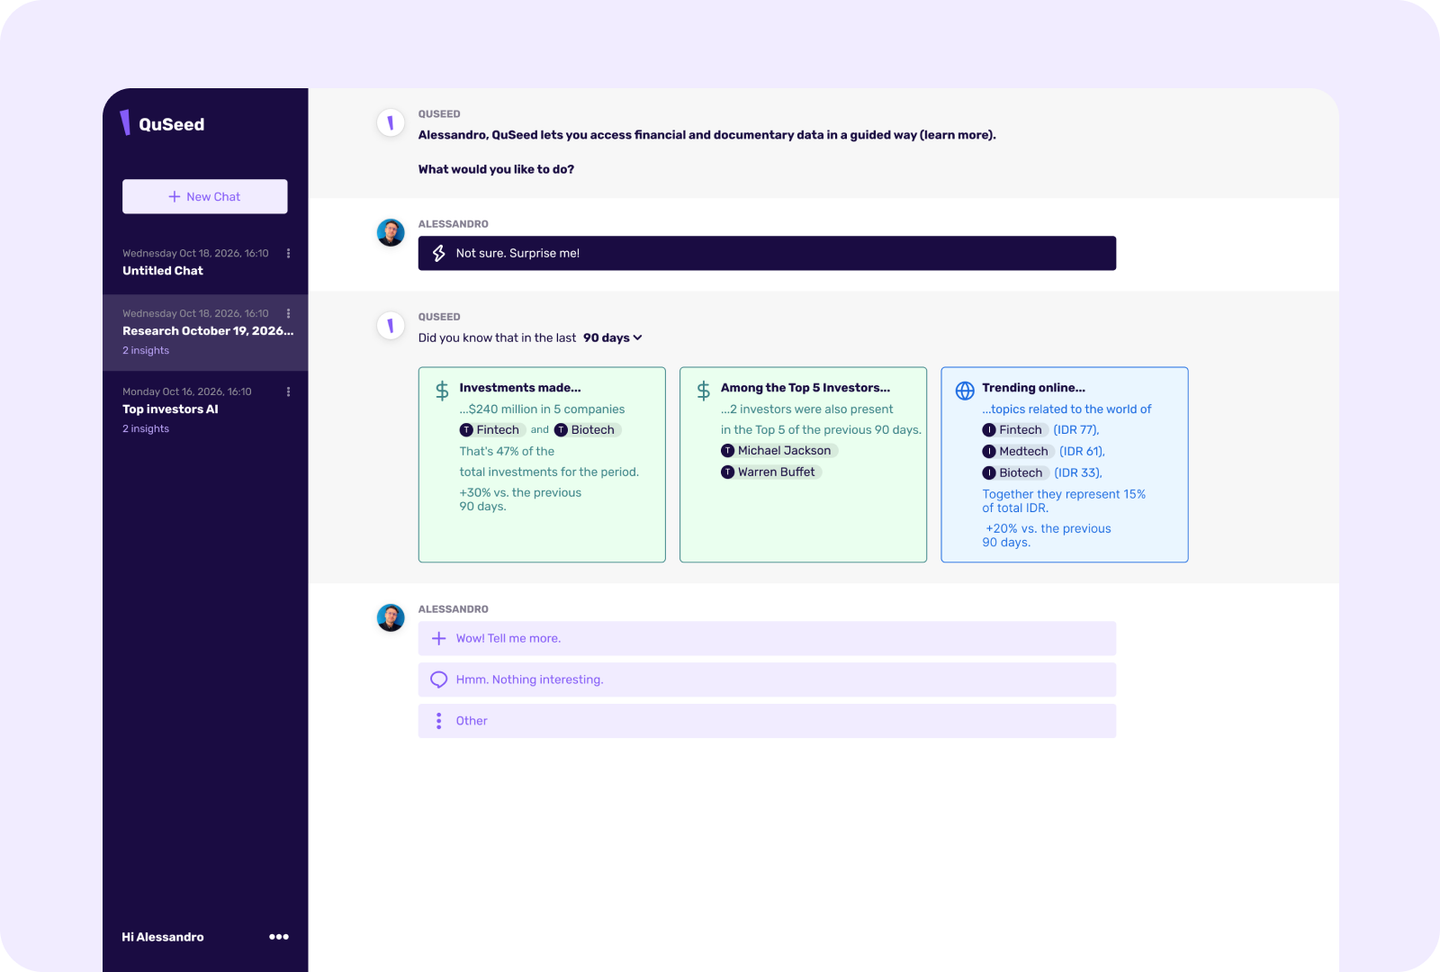1440x972 pixels.
Task: Open options for Research October 19 chat
Action: coord(288,313)
